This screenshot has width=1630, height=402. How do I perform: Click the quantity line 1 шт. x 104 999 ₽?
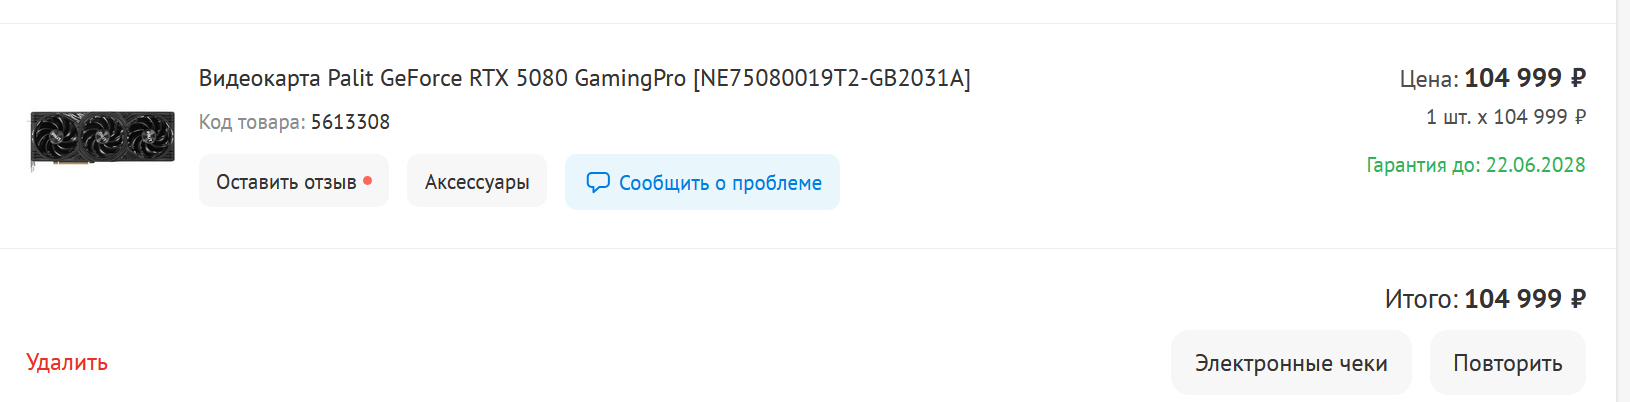(x=1505, y=117)
